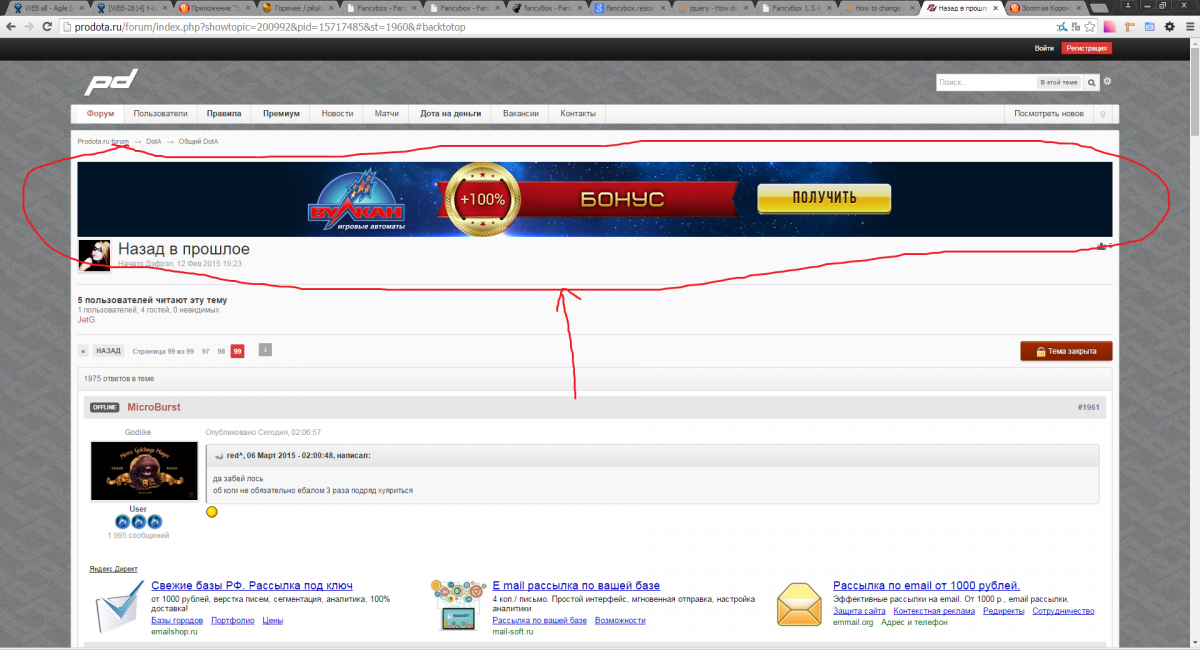Click the first-page double arrow button

(x=83, y=351)
